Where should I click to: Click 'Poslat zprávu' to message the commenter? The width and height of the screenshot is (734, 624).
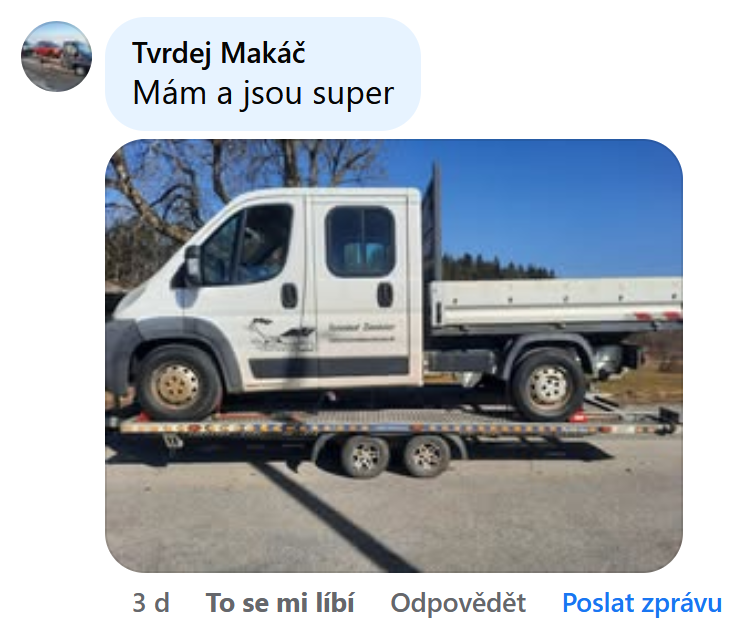point(642,602)
